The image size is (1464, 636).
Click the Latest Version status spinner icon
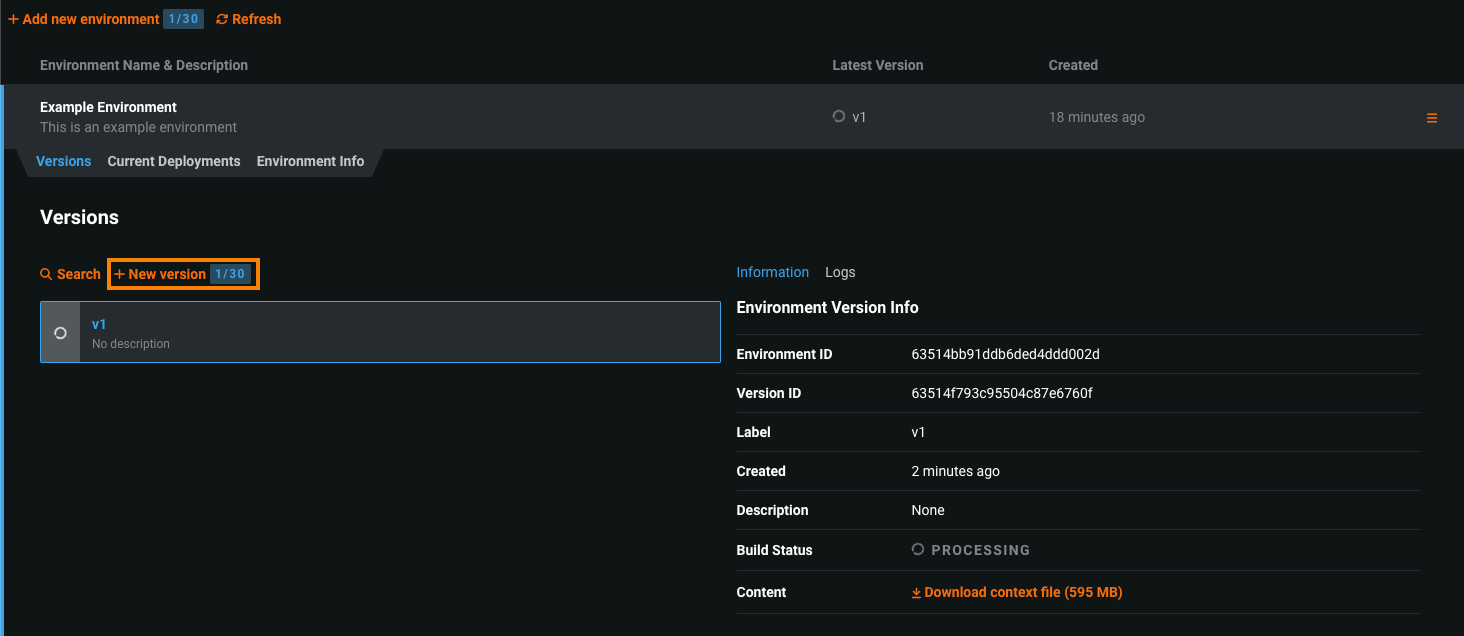point(839,117)
